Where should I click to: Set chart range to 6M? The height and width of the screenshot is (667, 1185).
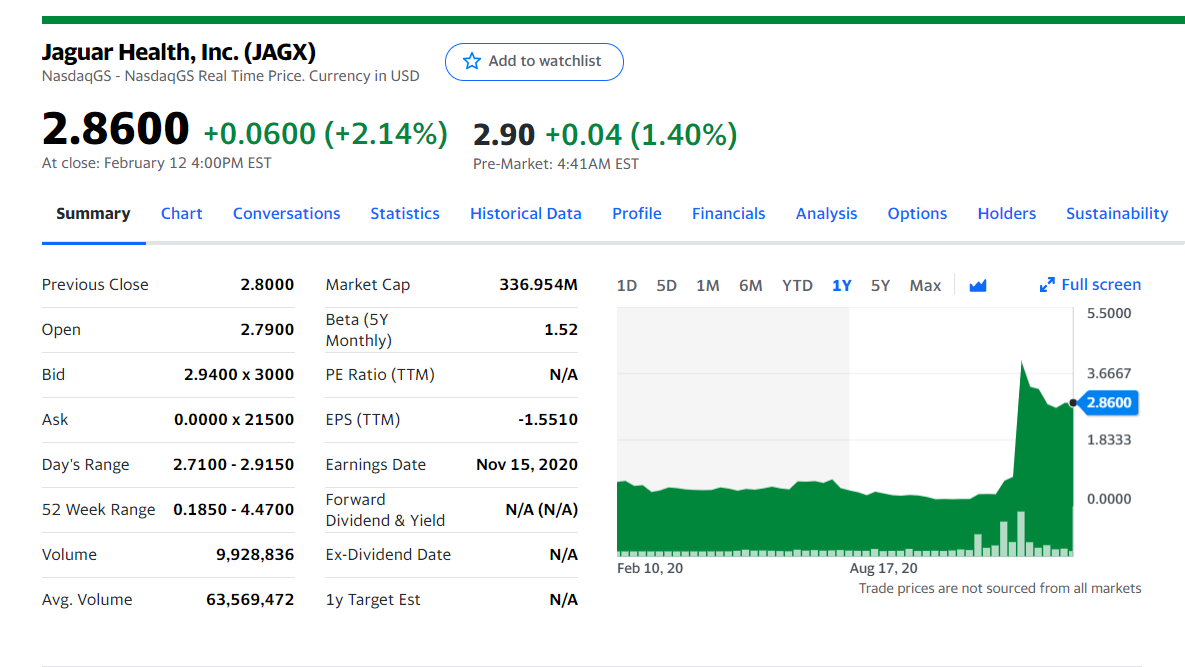click(750, 286)
